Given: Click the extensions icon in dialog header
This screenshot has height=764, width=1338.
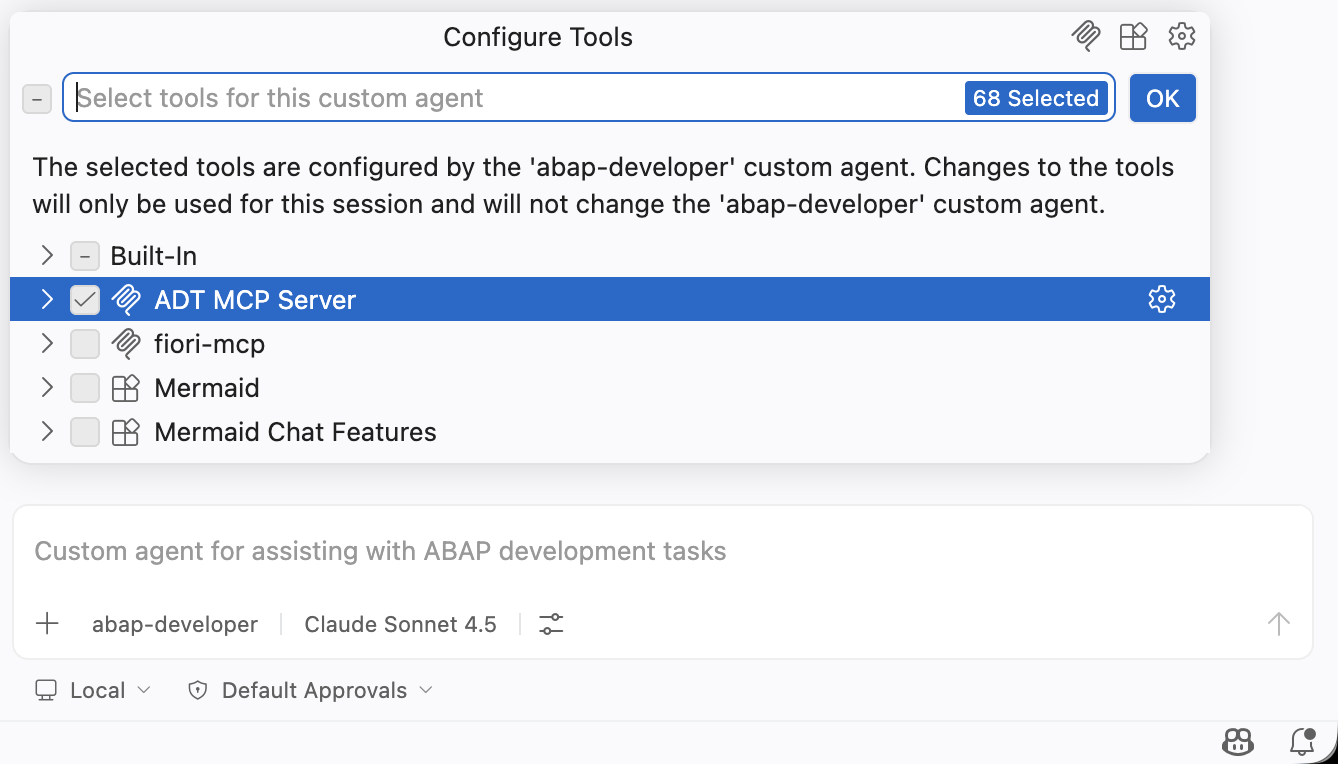Looking at the screenshot, I should (x=1133, y=37).
